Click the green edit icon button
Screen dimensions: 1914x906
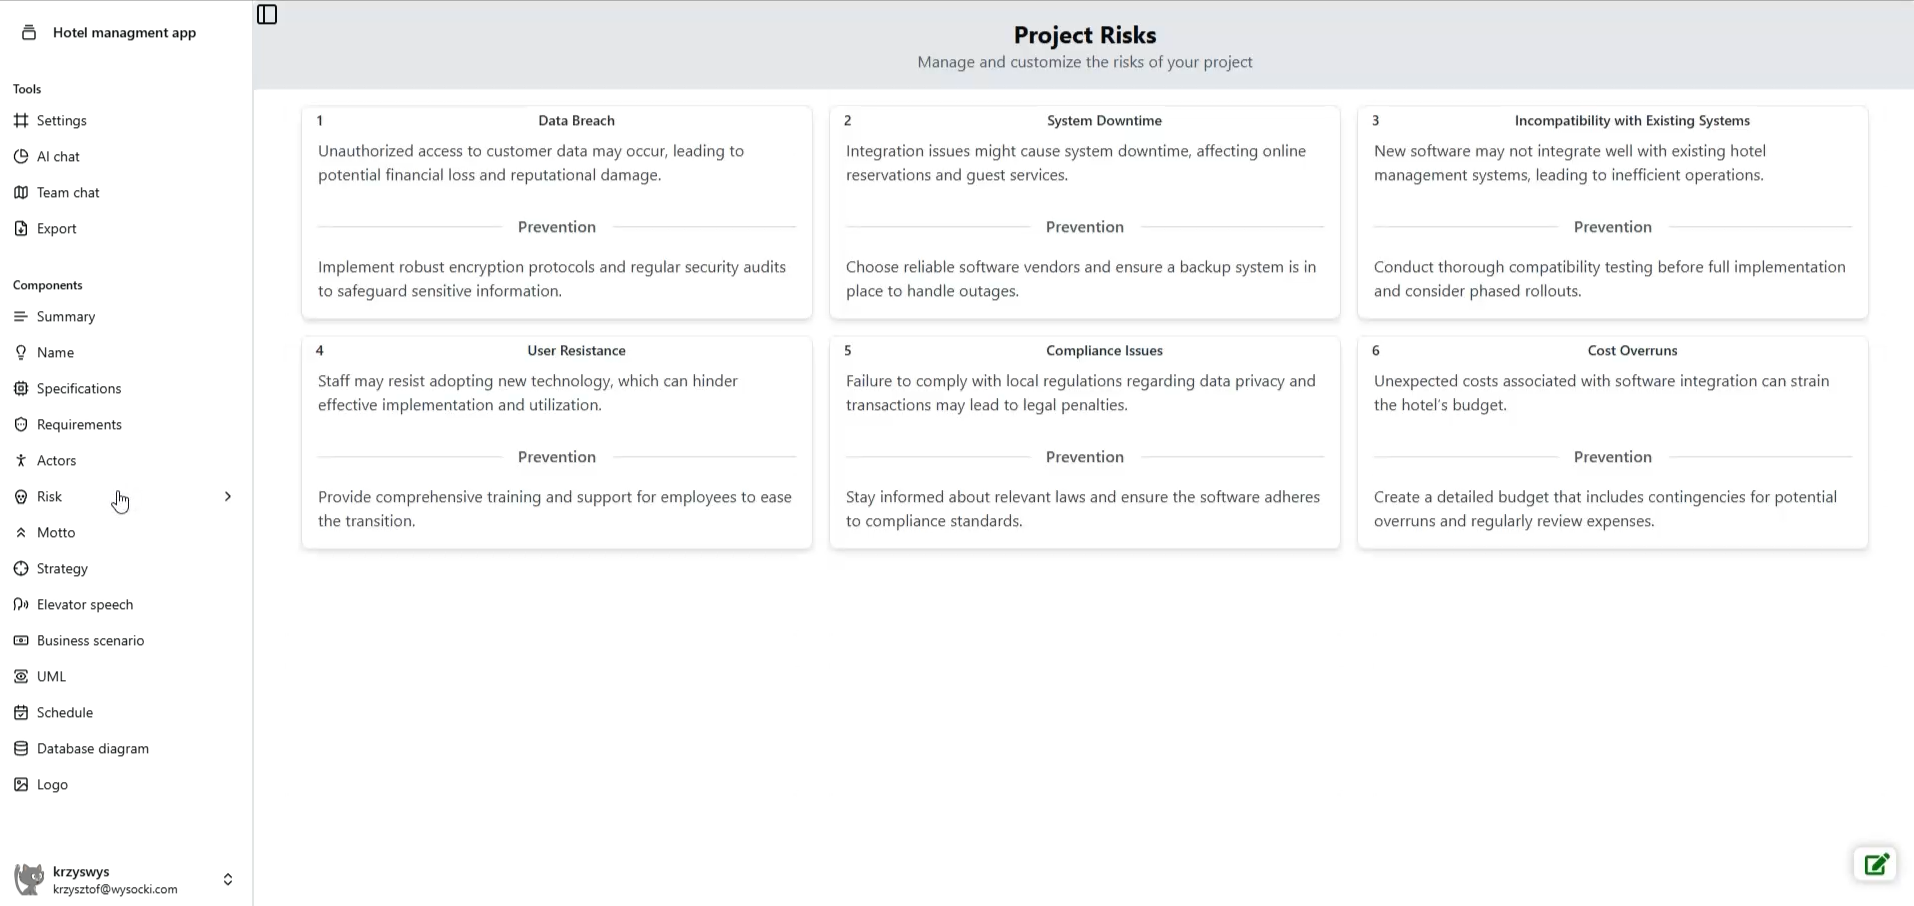[1875, 864]
